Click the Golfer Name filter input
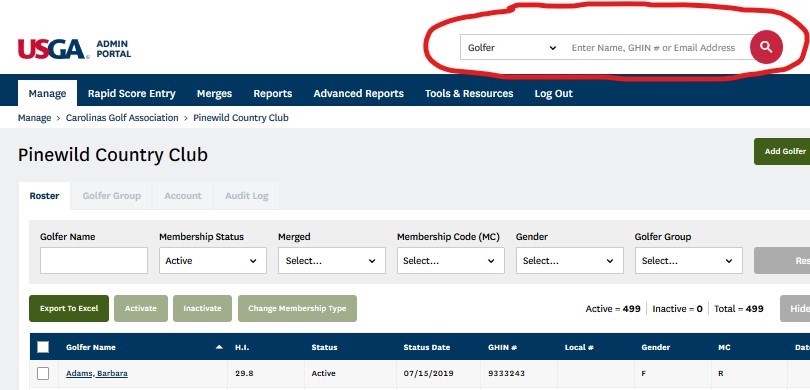The width and height of the screenshot is (810, 390). [94, 261]
